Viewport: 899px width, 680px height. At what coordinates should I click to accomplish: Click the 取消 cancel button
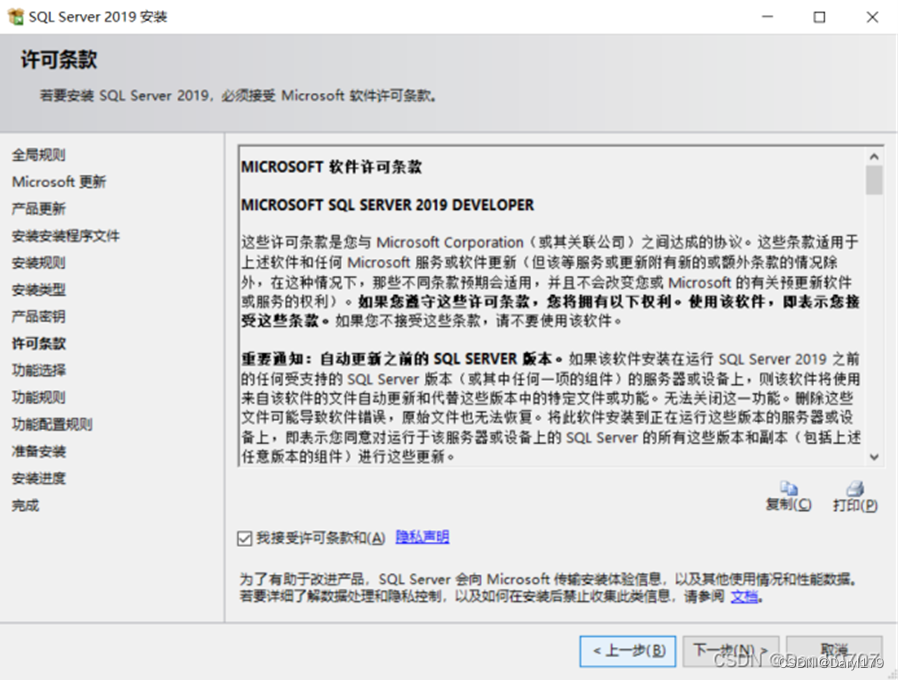[x=834, y=651]
